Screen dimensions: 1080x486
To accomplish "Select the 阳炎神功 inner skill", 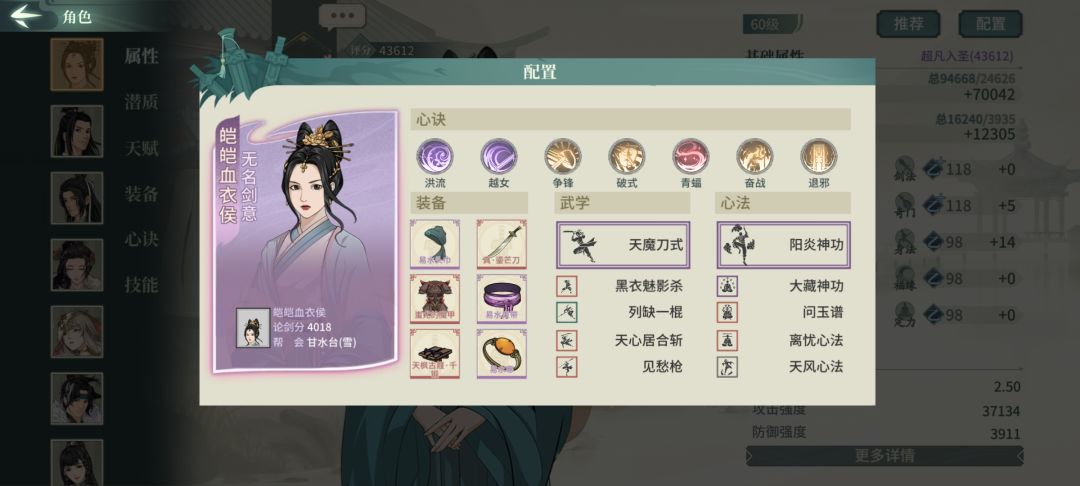I will tap(783, 244).
